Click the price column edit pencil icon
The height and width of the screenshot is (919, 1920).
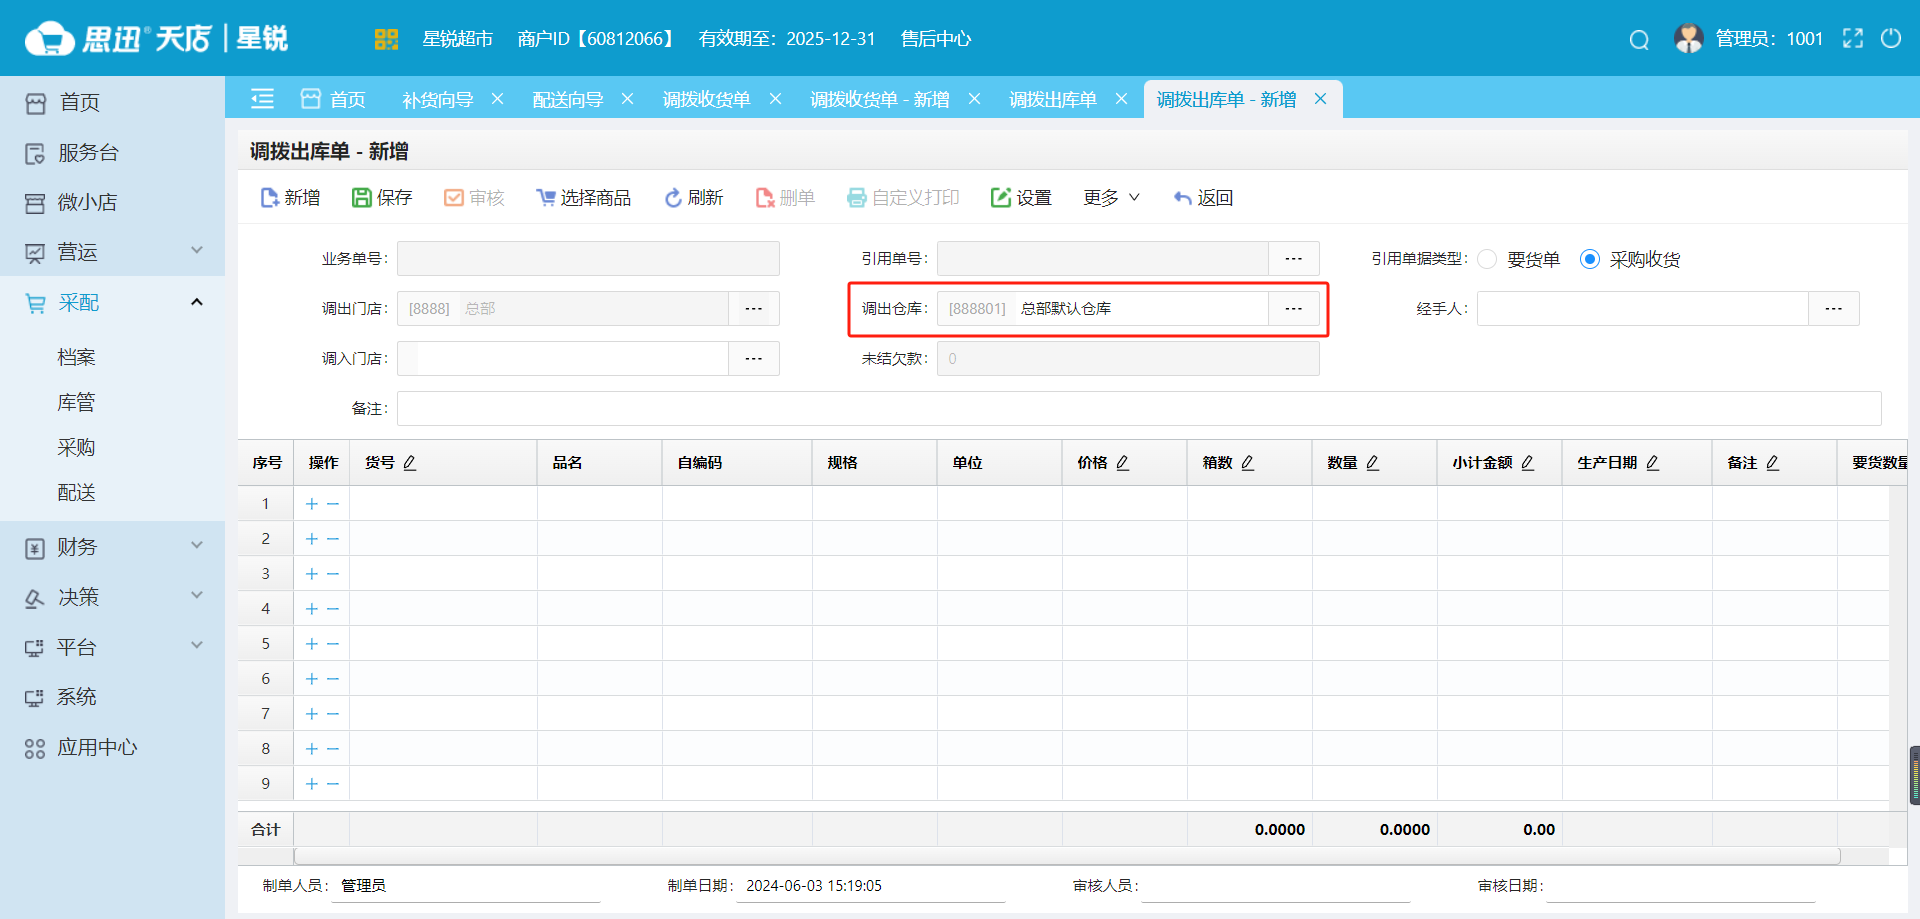click(1122, 462)
